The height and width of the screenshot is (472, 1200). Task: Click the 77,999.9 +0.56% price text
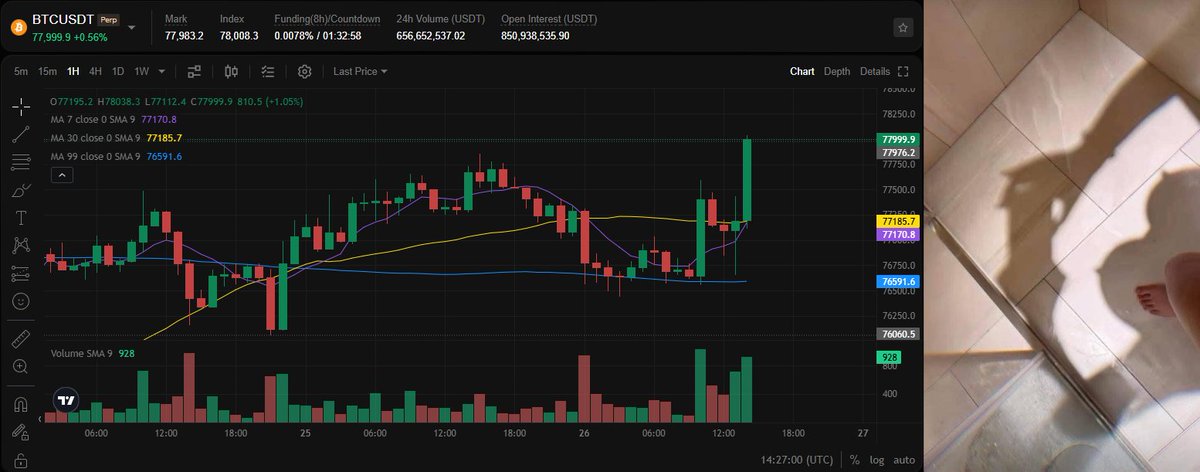[x=70, y=37]
